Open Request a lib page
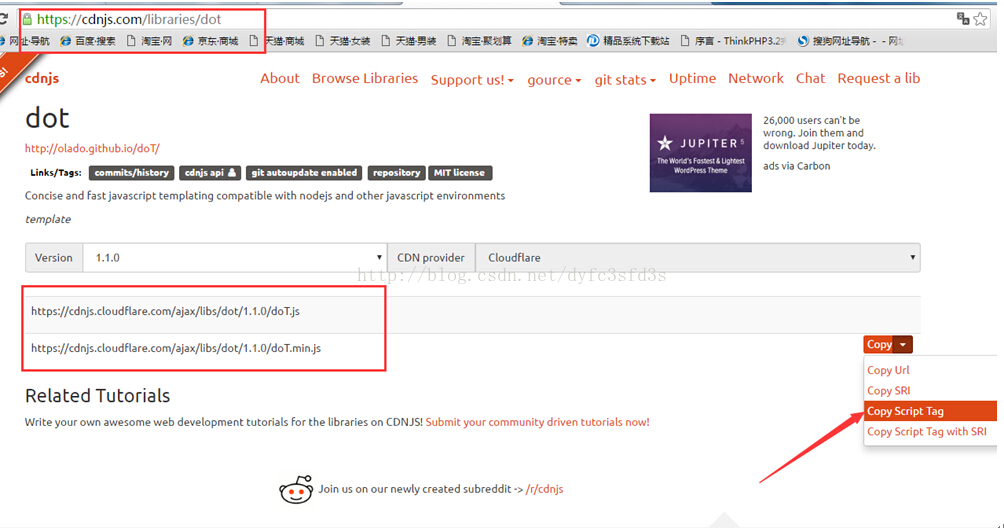 point(878,78)
